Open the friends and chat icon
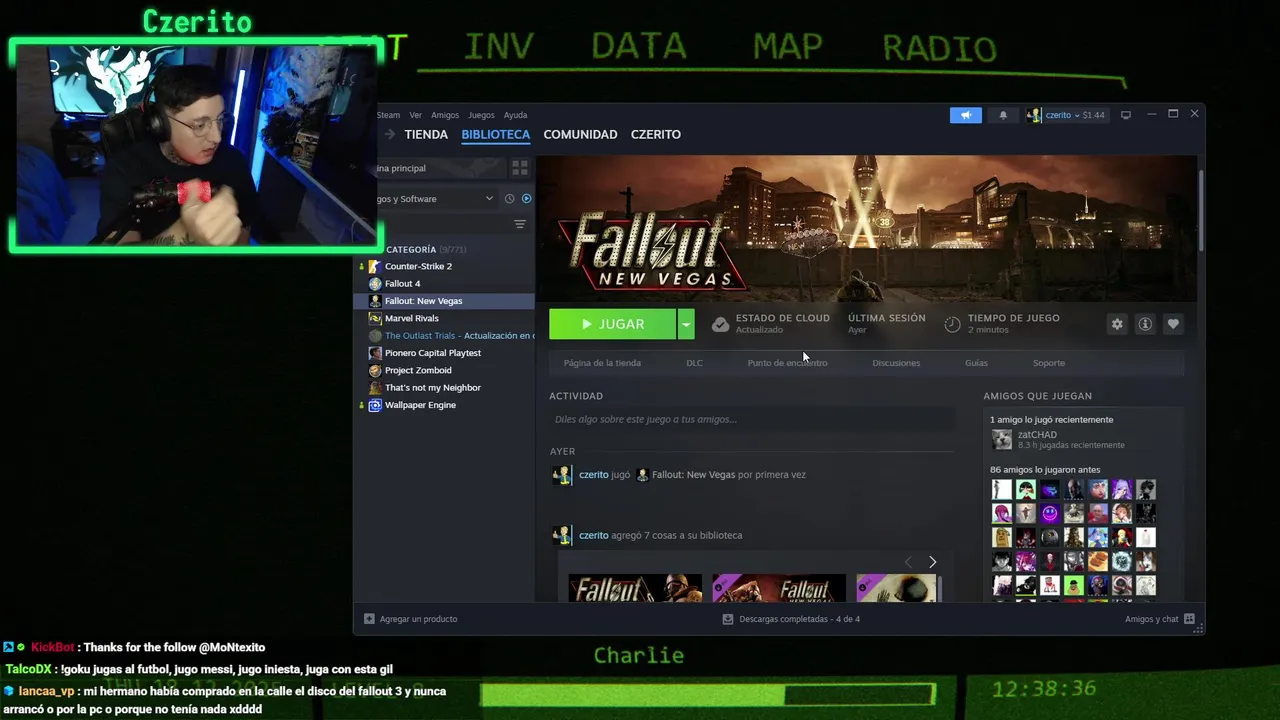Image resolution: width=1280 pixels, height=720 pixels. point(1189,619)
